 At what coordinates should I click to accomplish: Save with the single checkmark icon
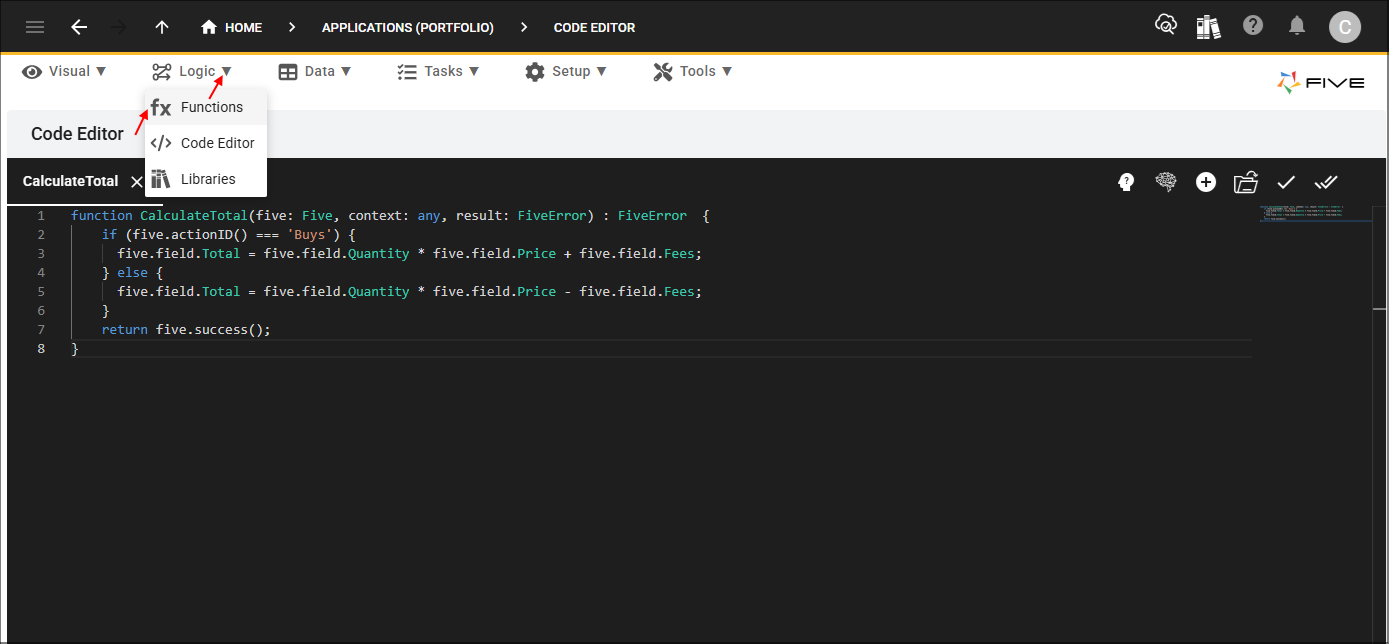1286,182
